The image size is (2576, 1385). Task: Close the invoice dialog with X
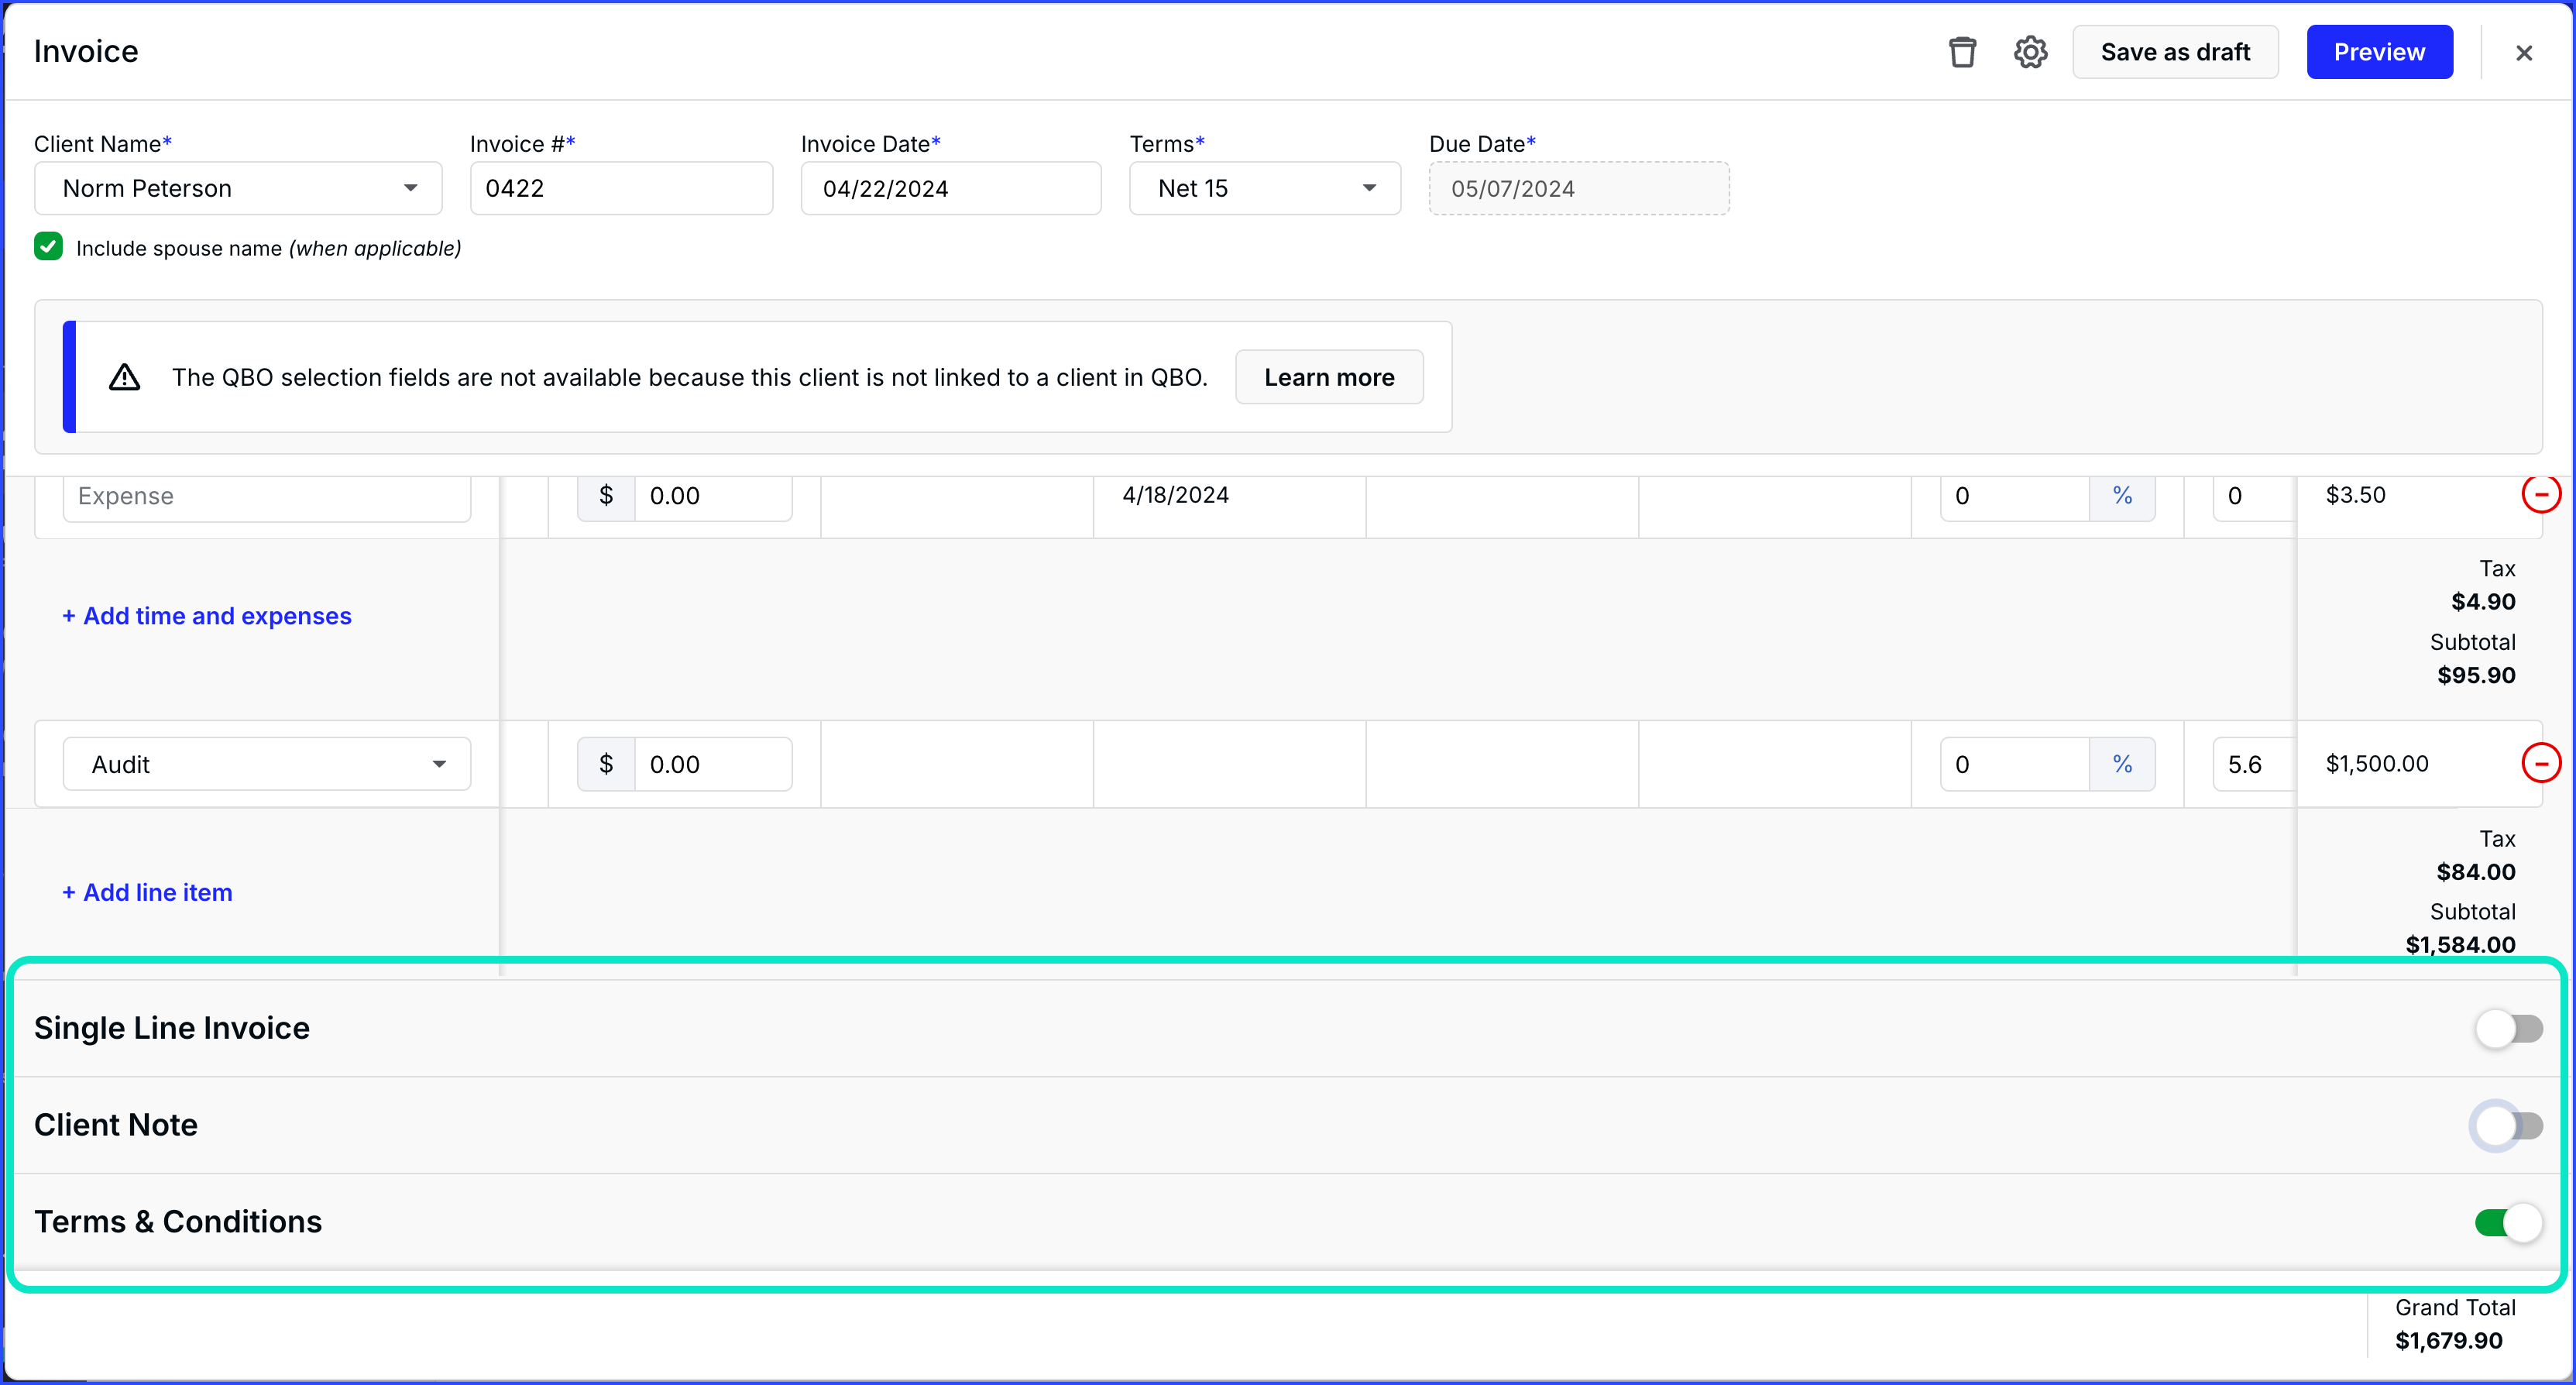tap(2523, 53)
